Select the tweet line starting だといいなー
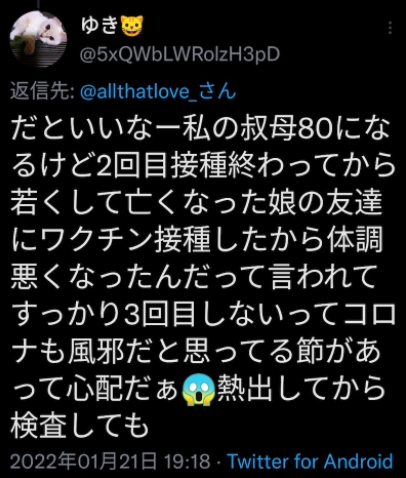 point(200,128)
